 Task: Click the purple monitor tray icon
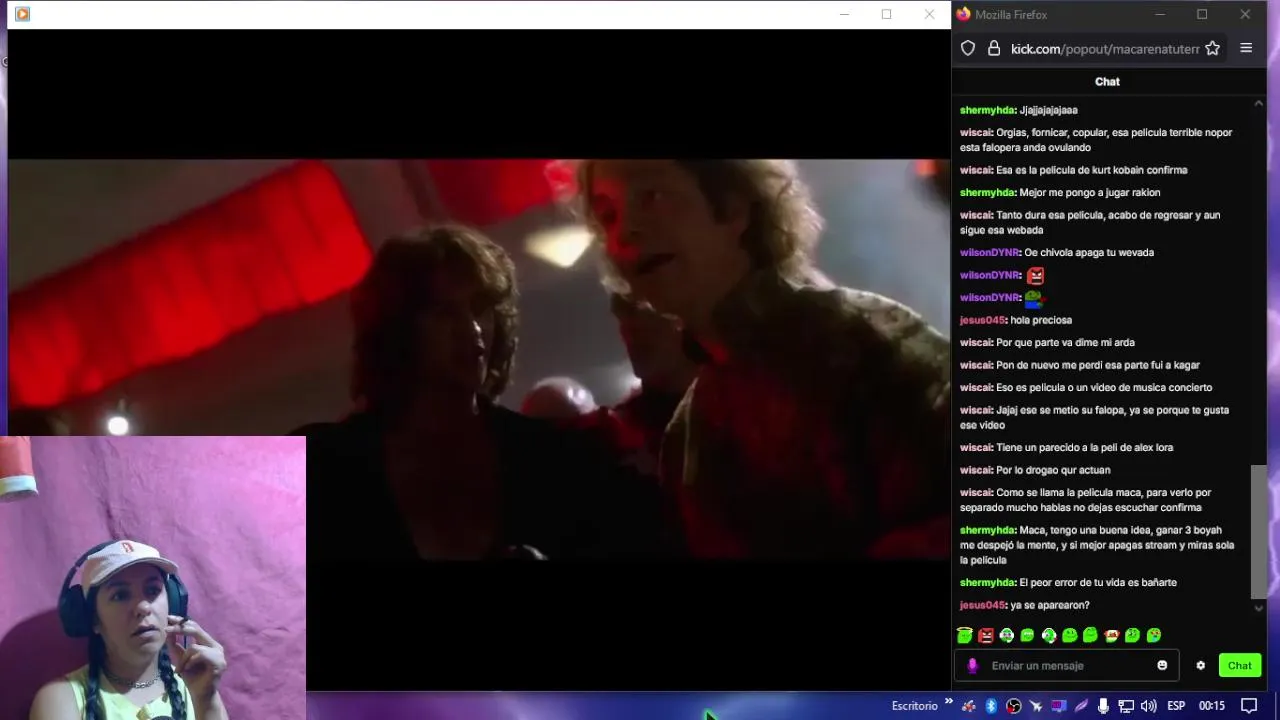pyautogui.click(x=1058, y=706)
